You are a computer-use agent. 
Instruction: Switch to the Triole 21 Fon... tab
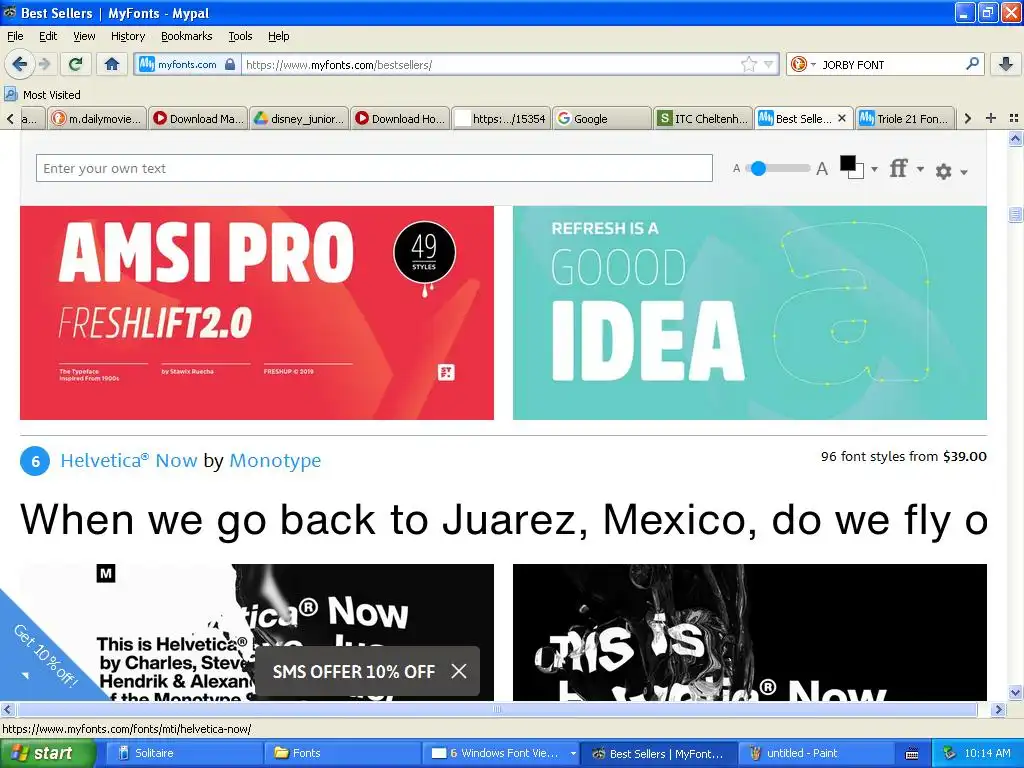pyautogui.click(x=905, y=118)
